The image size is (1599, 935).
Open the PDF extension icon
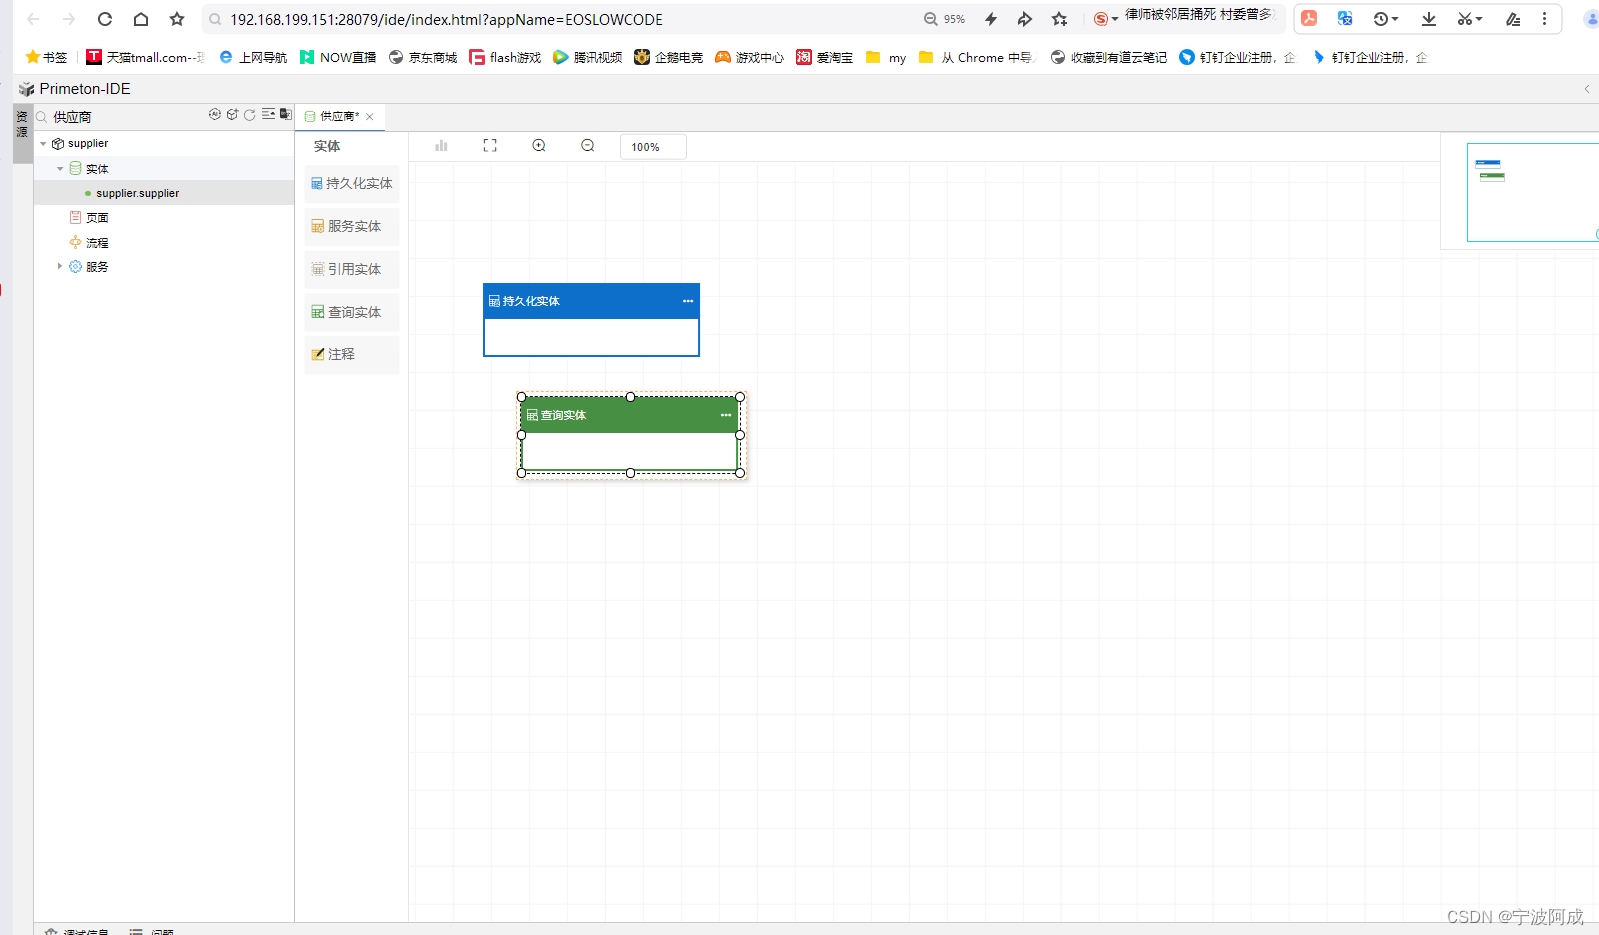point(1309,18)
